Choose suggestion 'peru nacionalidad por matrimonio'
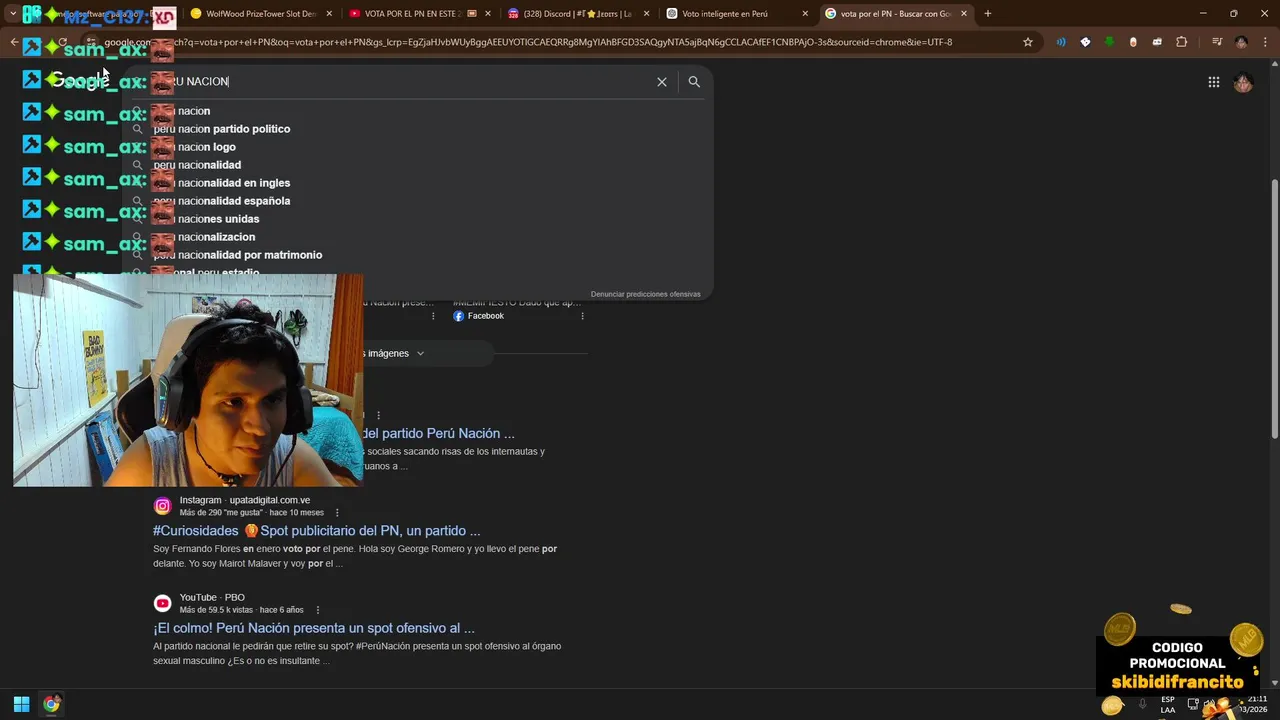 pyautogui.click(x=238, y=255)
